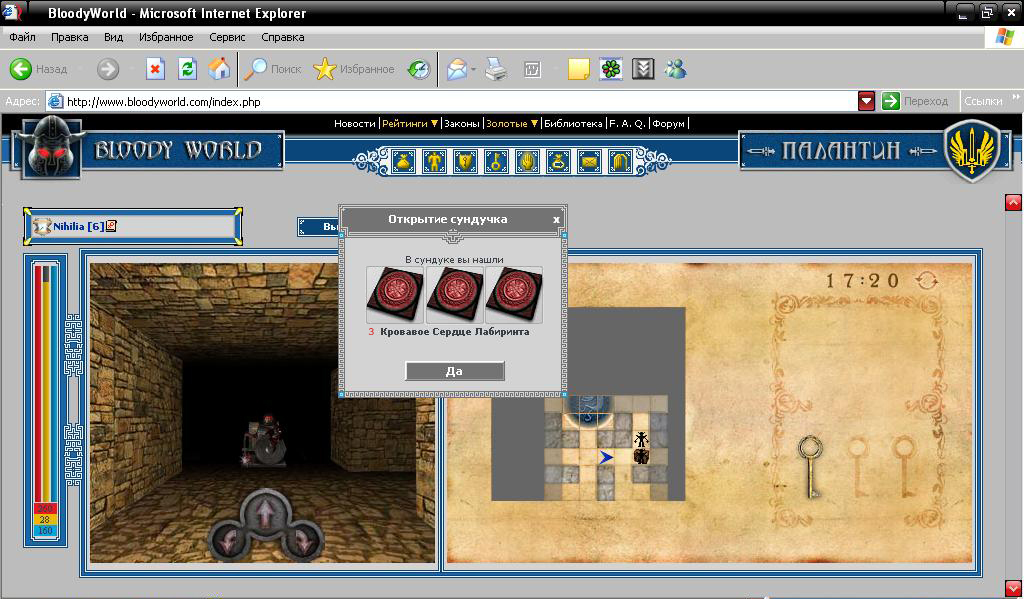The image size is (1024, 599).
Task: Click the browser Mail icon
Action: [x=457, y=69]
